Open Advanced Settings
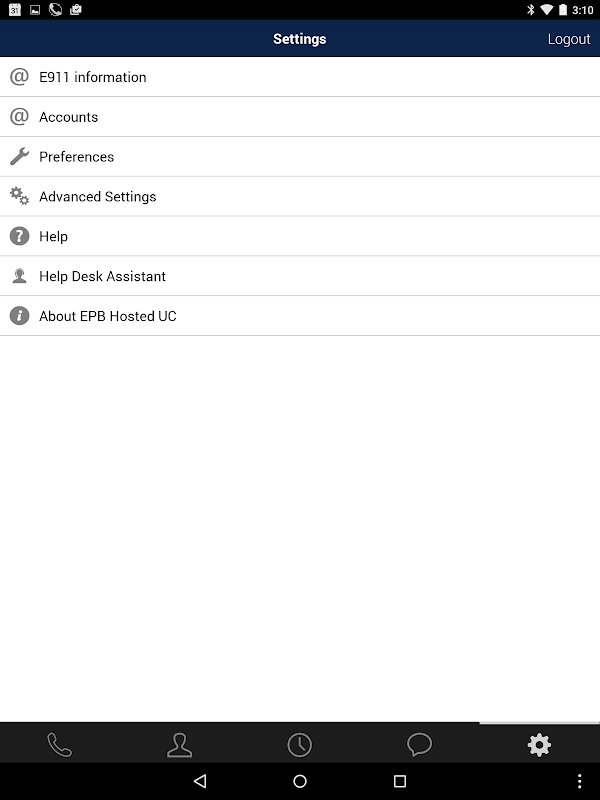This screenshot has width=600, height=800. tap(98, 197)
